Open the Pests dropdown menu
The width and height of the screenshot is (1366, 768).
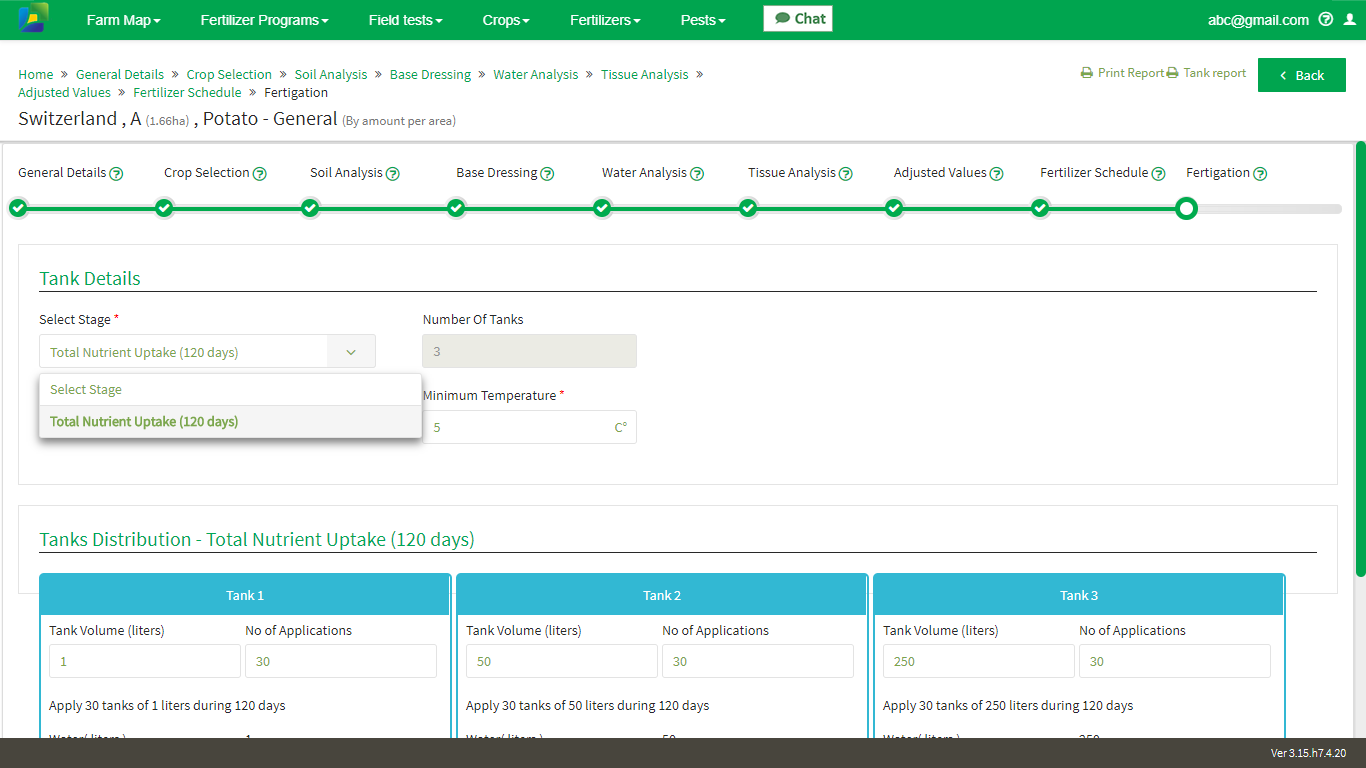[x=703, y=20]
